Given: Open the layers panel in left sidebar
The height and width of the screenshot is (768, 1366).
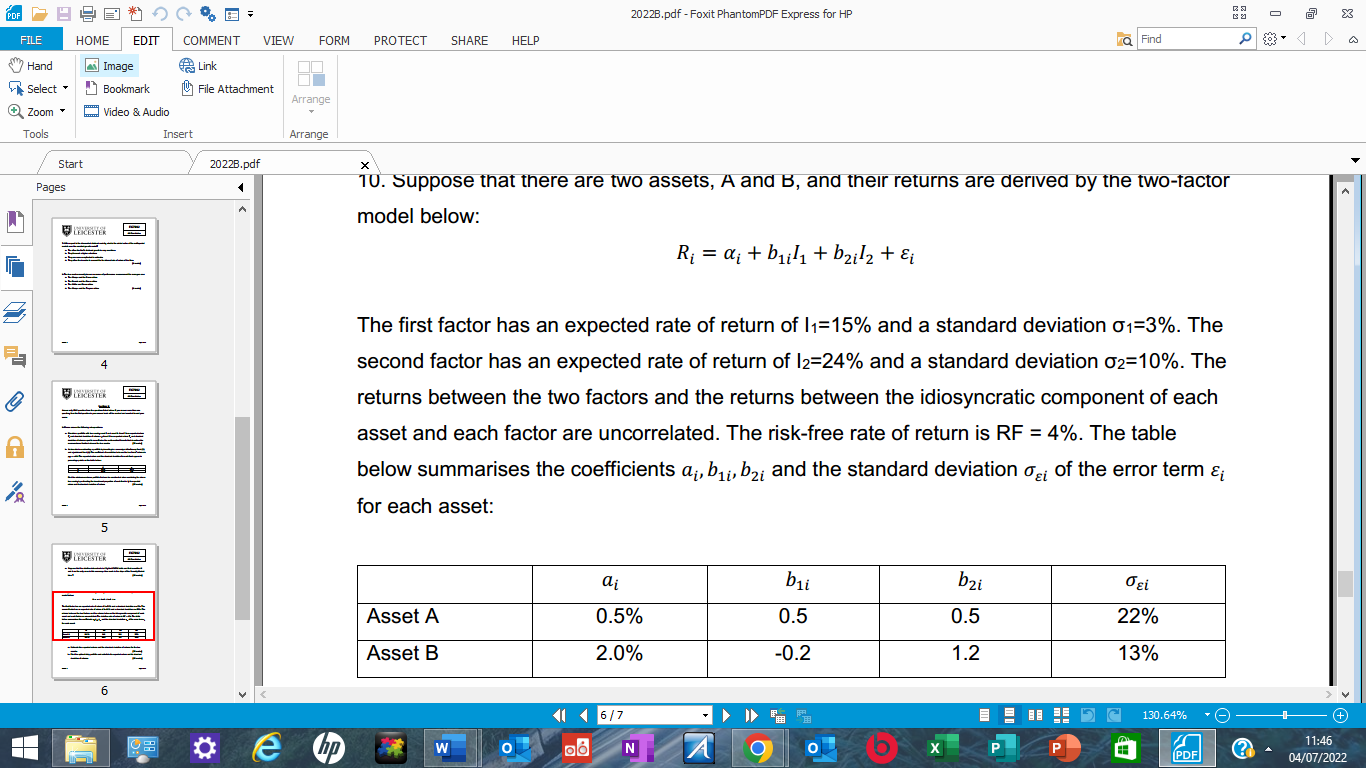Looking at the screenshot, I should point(15,312).
